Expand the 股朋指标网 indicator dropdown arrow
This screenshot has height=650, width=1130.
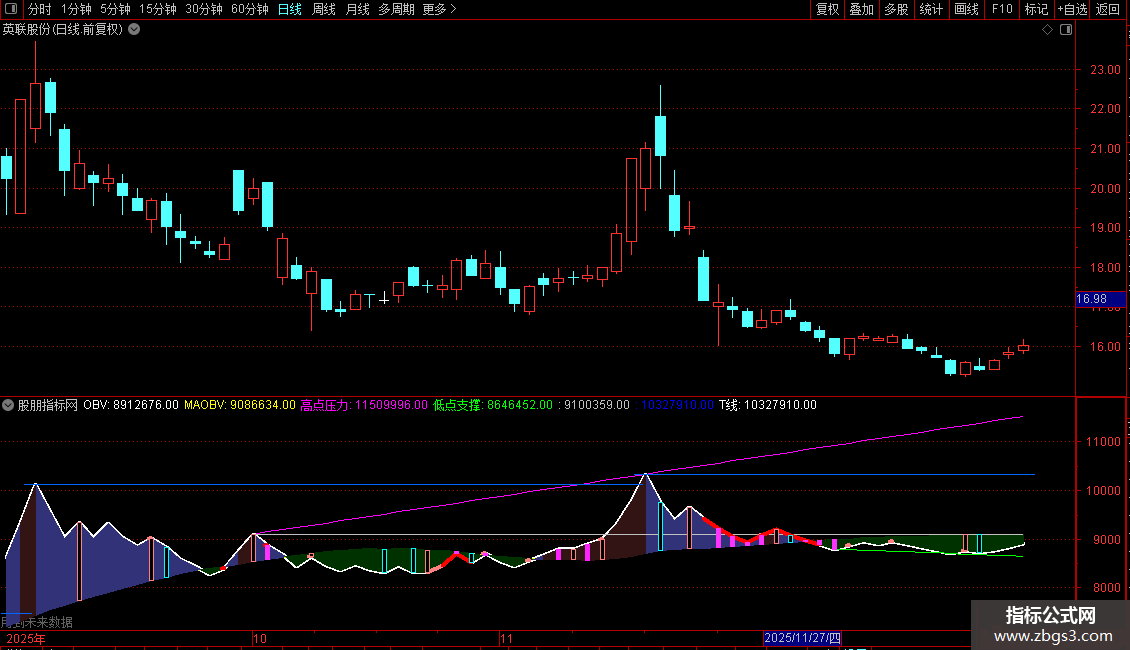click(x=9, y=405)
